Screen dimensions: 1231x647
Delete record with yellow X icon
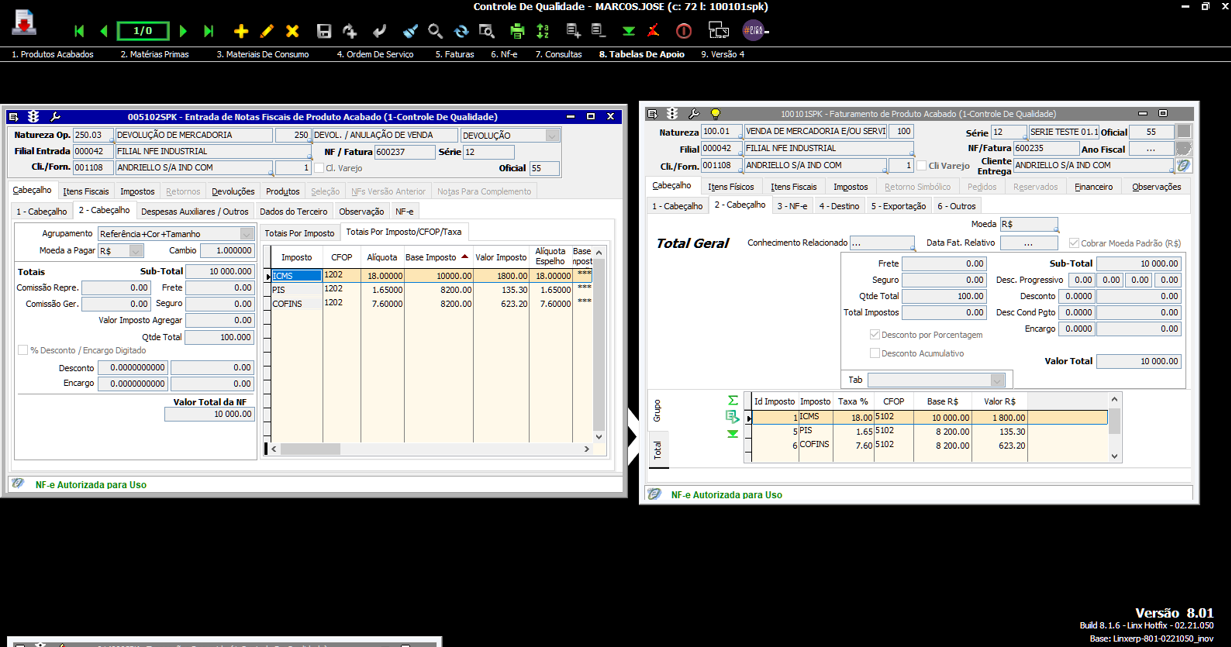[x=292, y=31]
